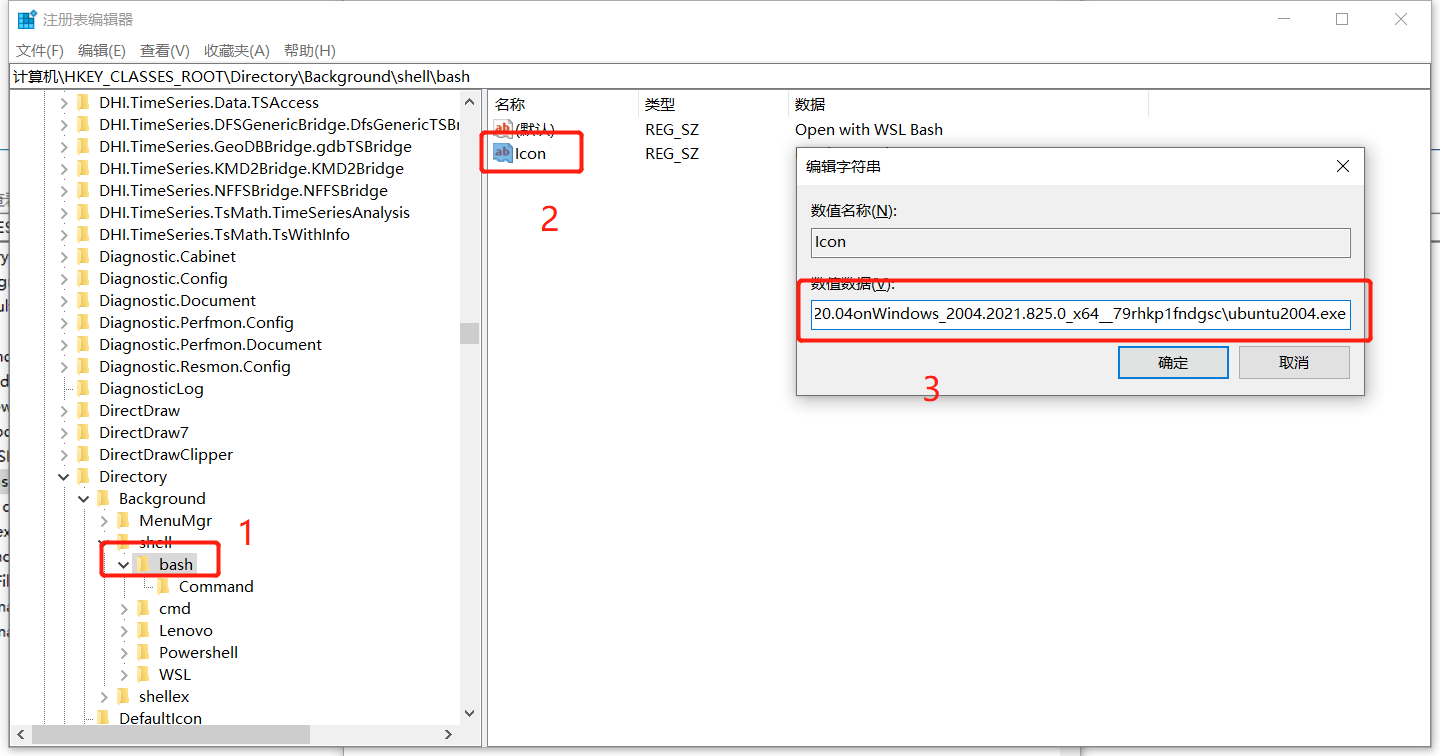Select Diagnostic.Perfmon.Config tree item
The height and width of the screenshot is (756, 1440).
(x=196, y=322)
